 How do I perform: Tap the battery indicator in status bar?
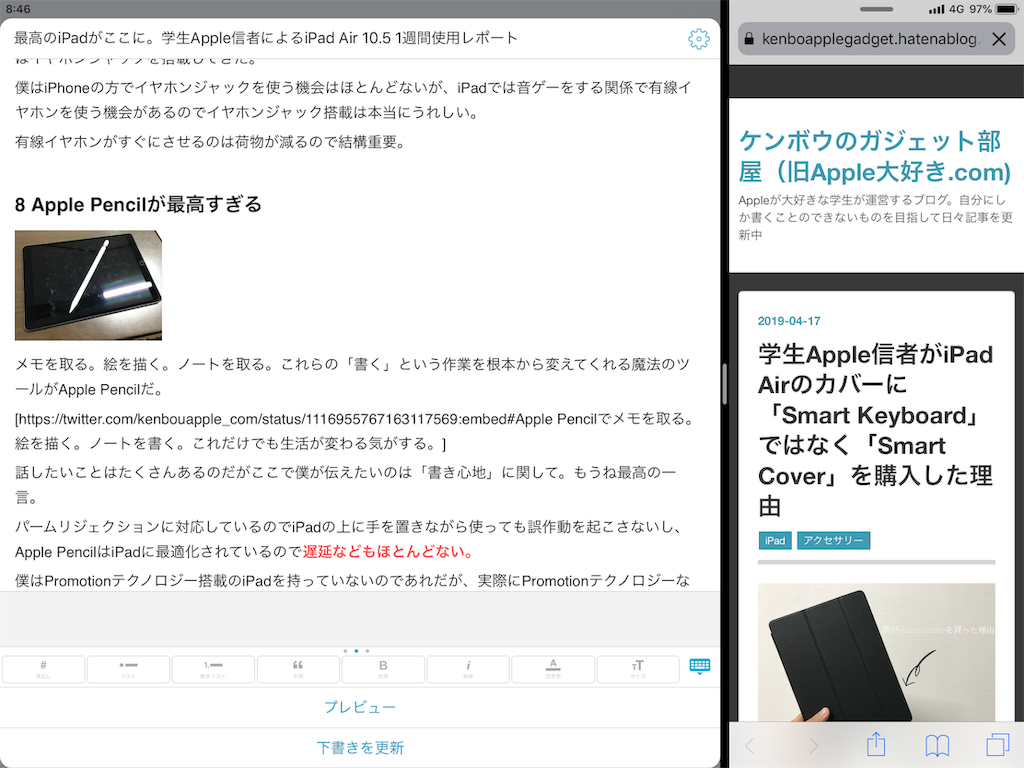1006,9
